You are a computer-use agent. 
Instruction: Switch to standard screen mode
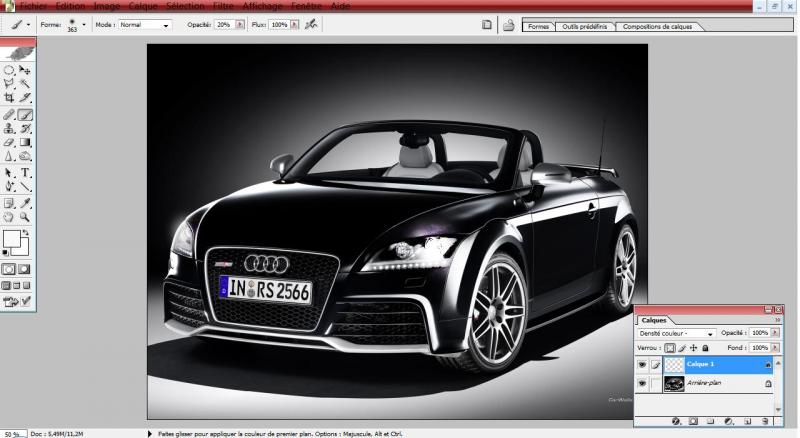click(6, 285)
